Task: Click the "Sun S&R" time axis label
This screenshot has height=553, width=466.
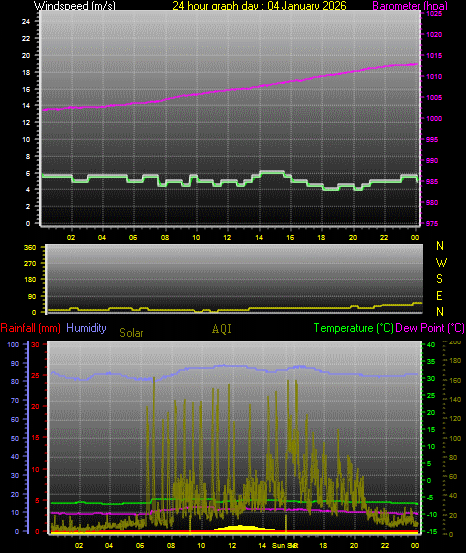Action: (x=285, y=546)
